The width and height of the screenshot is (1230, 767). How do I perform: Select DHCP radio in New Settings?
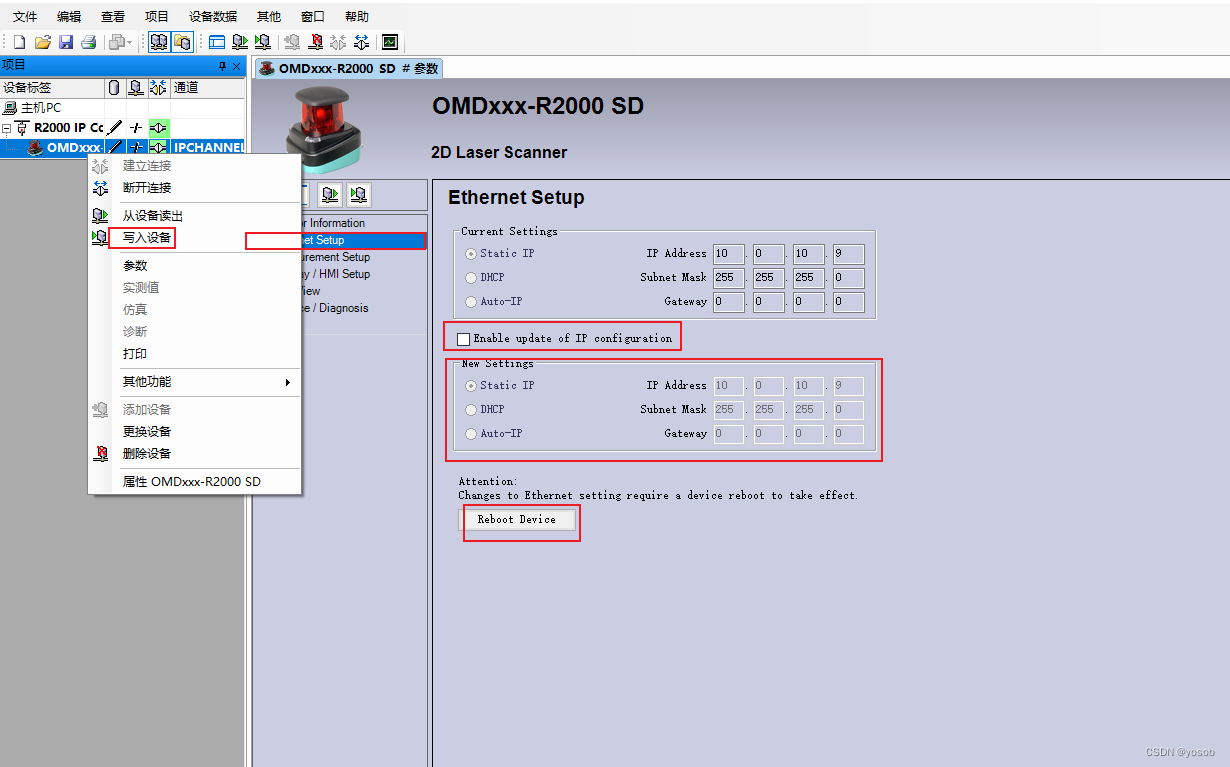(471, 410)
